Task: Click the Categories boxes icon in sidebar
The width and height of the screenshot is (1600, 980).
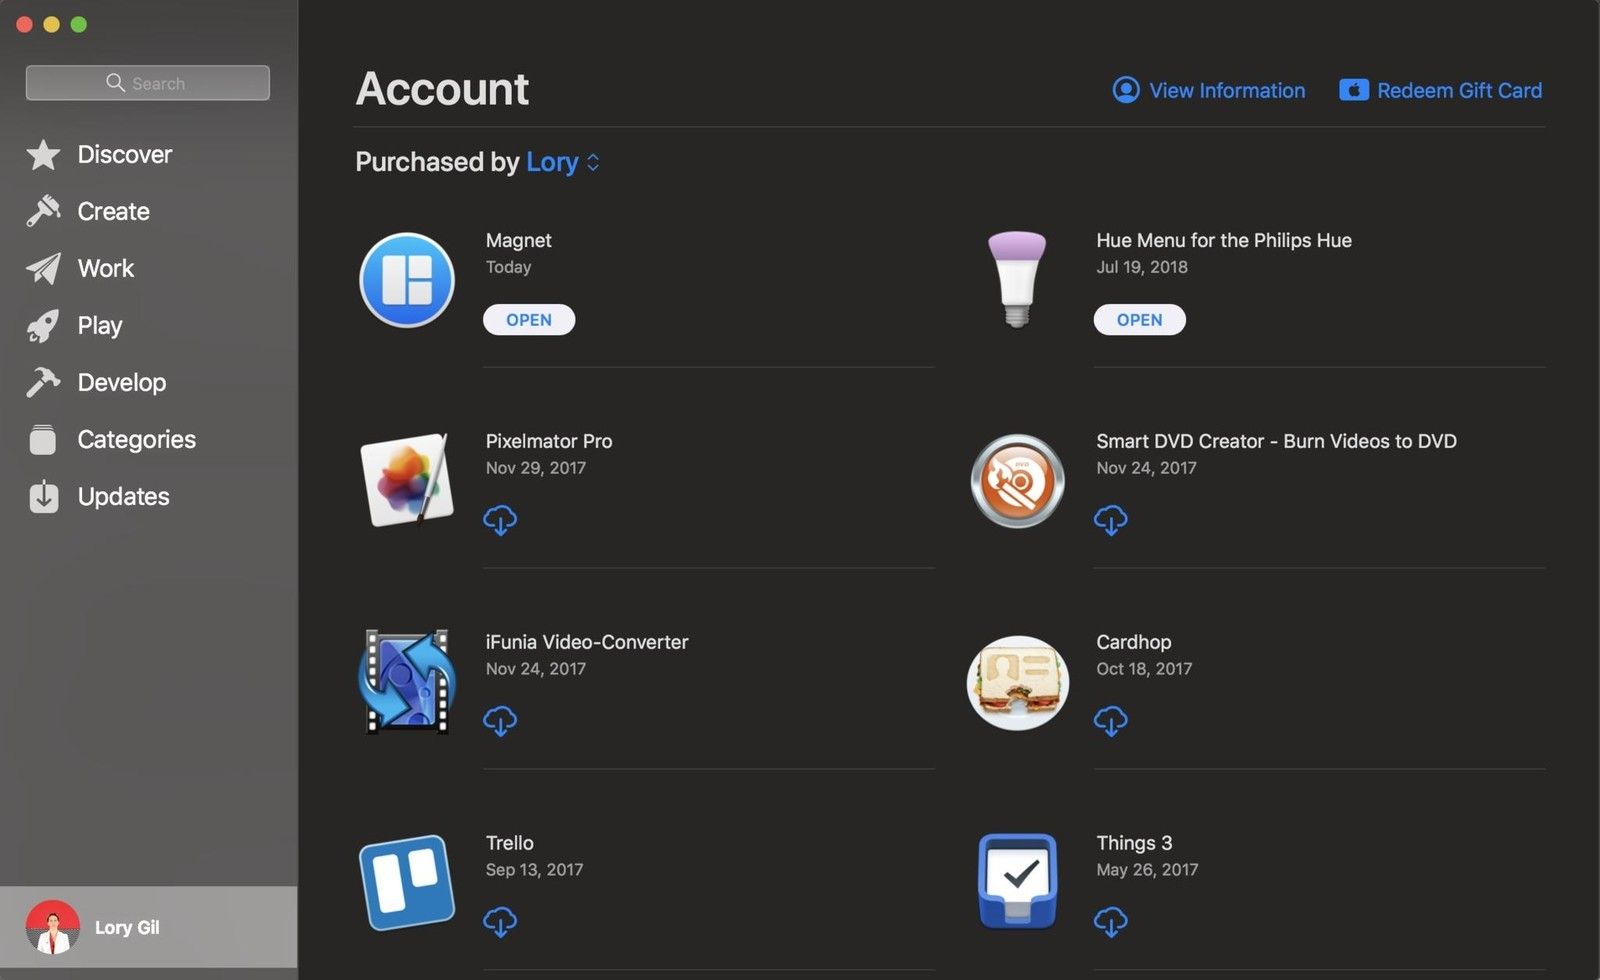Action: [x=43, y=439]
